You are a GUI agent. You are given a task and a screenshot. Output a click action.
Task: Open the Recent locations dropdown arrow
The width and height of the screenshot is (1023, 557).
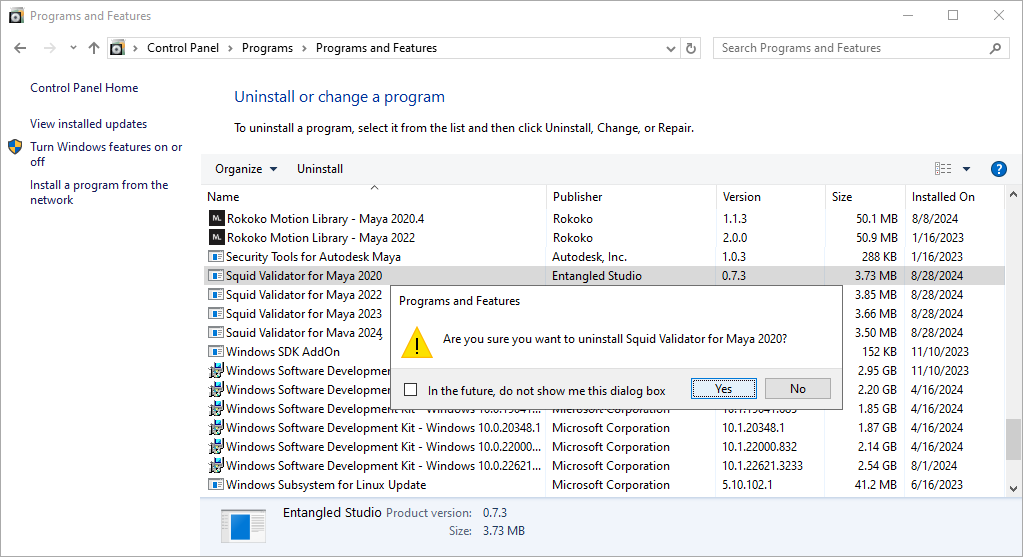click(73, 48)
